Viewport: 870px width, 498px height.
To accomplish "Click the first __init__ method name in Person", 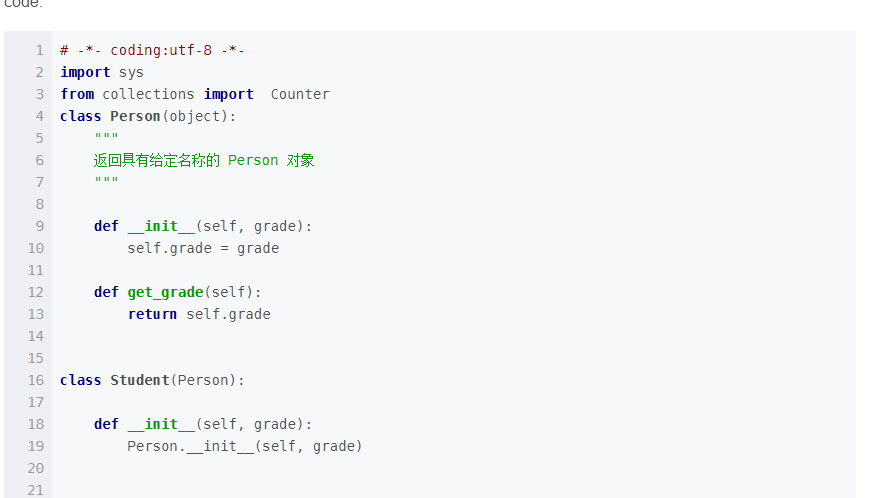I will pyautogui.click(x=161, y=226).
